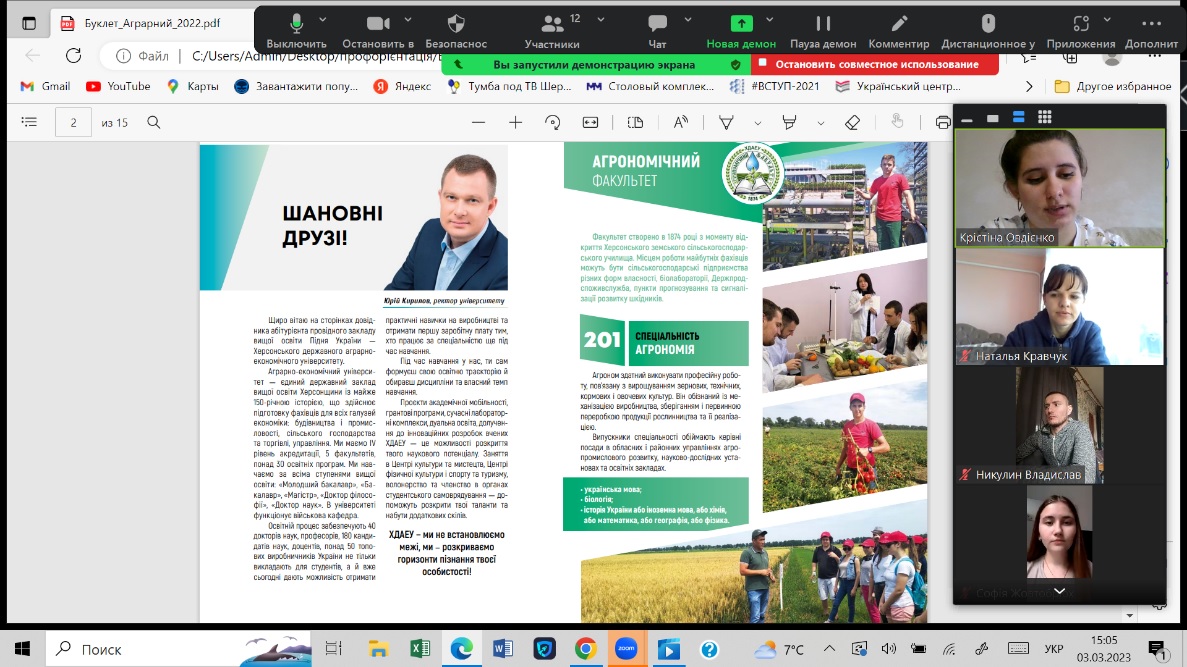
Task: Select the PDF Draw pen tool
Action: (x=726, y=122)
